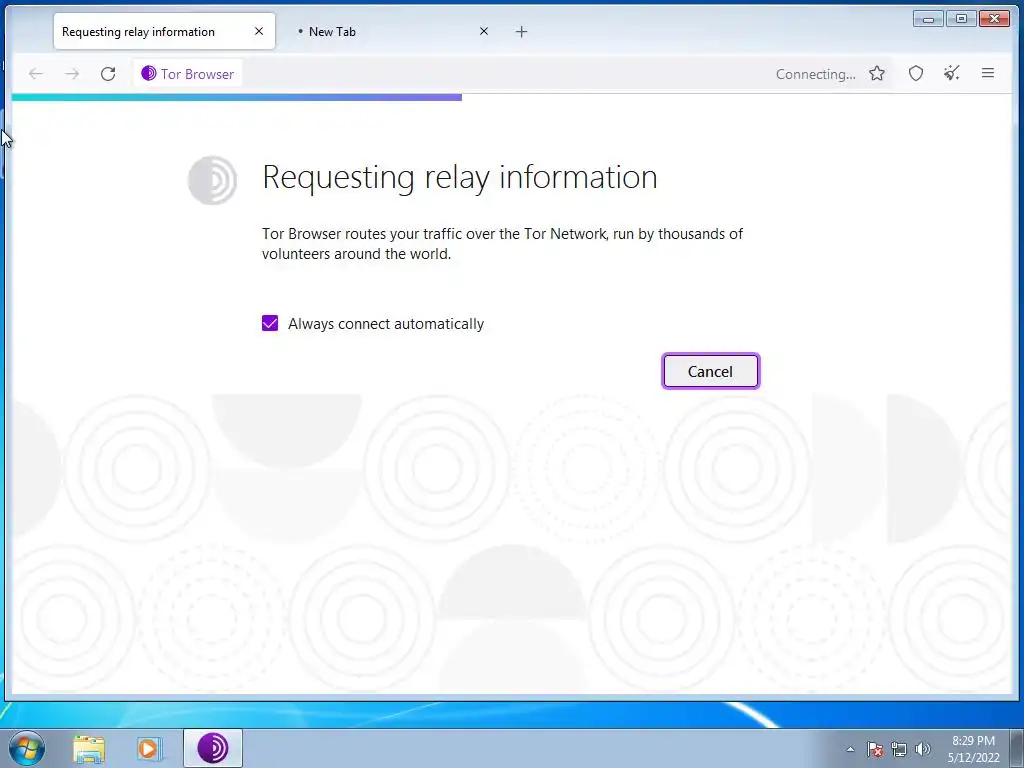This screenshot has width=1024, height=768.
Task: Show hidden system tray icons
Action: click(x=850, y=749)
